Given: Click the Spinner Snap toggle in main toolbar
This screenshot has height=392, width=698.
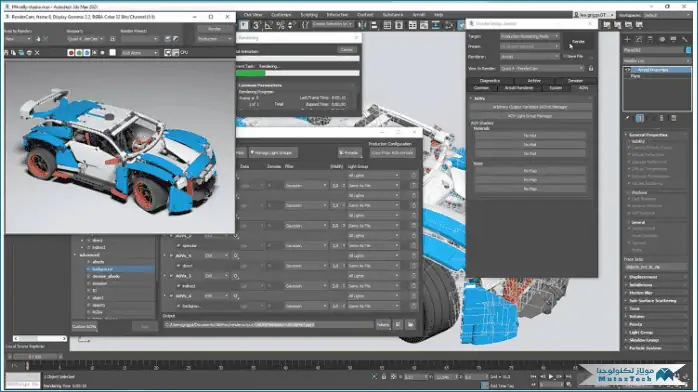Looking at the screenshot, I should click(x=291, y=25).
